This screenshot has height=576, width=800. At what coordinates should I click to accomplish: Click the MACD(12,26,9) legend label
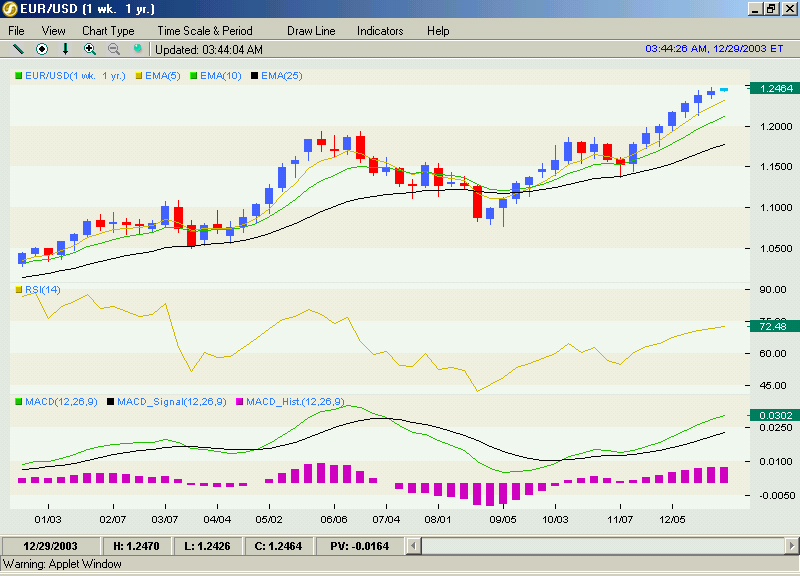61,402
